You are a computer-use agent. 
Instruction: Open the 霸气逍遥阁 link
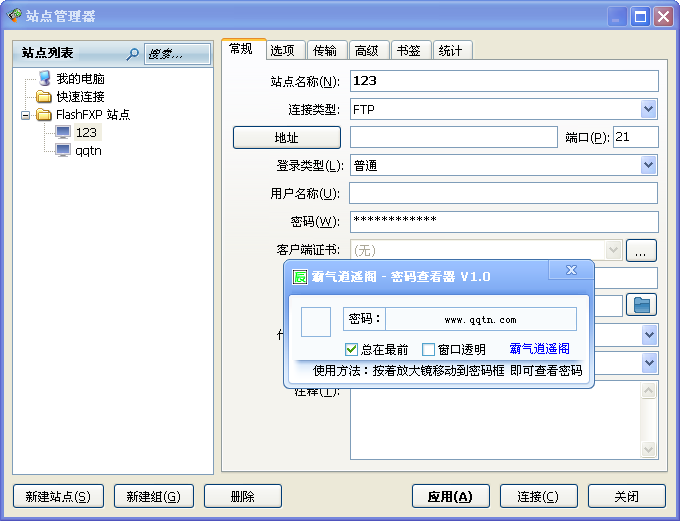539,349
